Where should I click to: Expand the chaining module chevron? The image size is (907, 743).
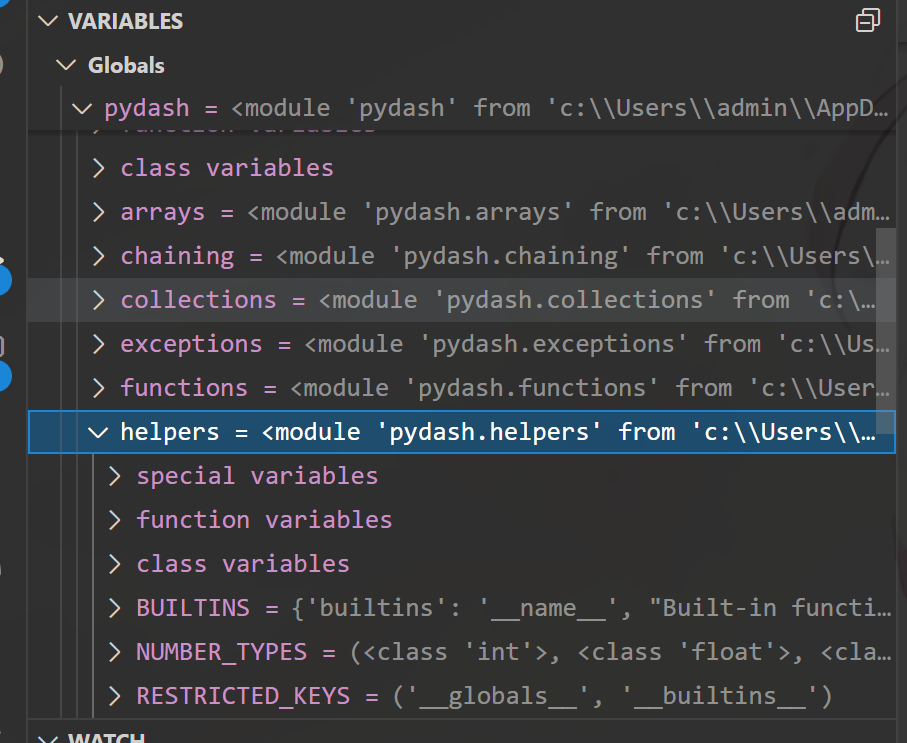99,256
